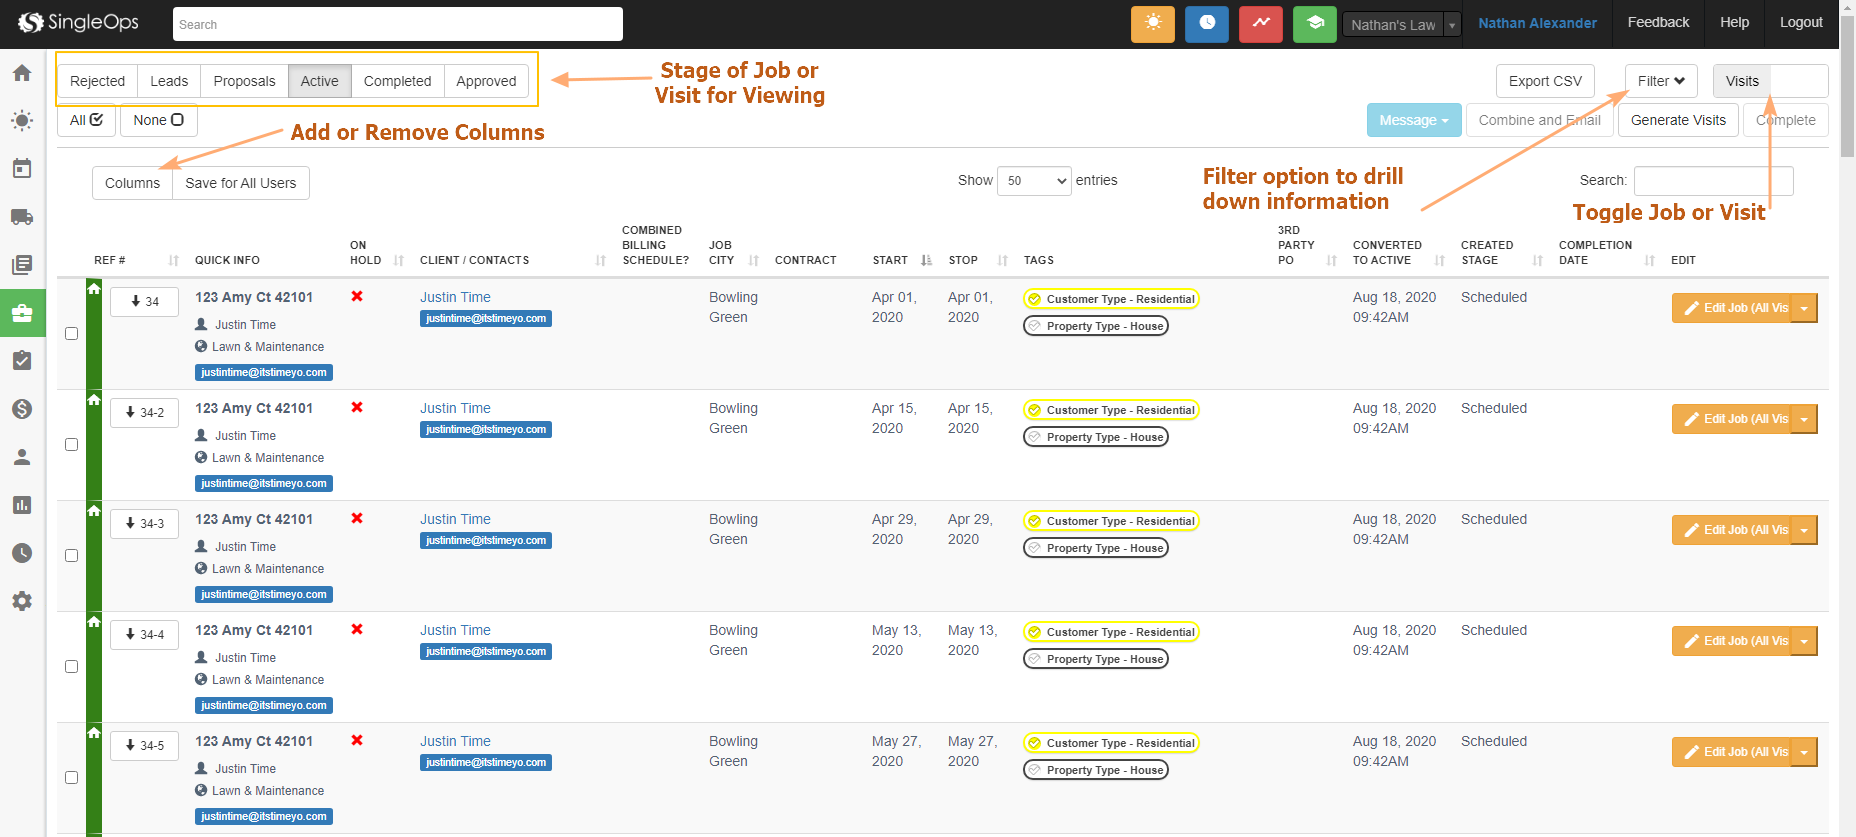
Task: Open the truck icon in sidebar
Action: pos(22,217)
